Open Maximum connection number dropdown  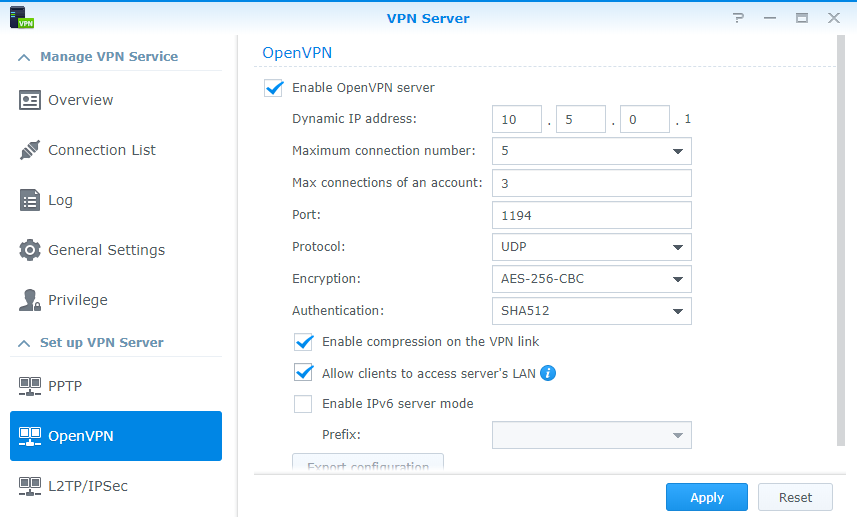point(592,151)
